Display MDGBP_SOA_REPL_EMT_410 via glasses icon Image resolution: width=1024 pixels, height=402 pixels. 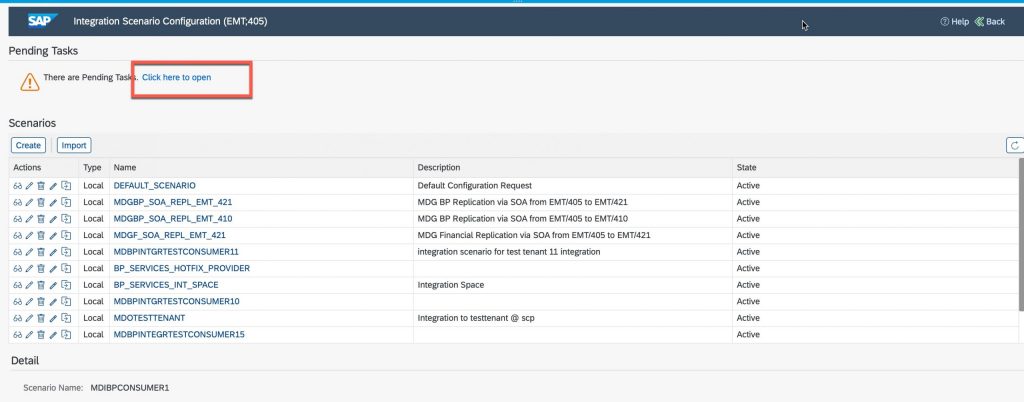click(x=18, y=219)
